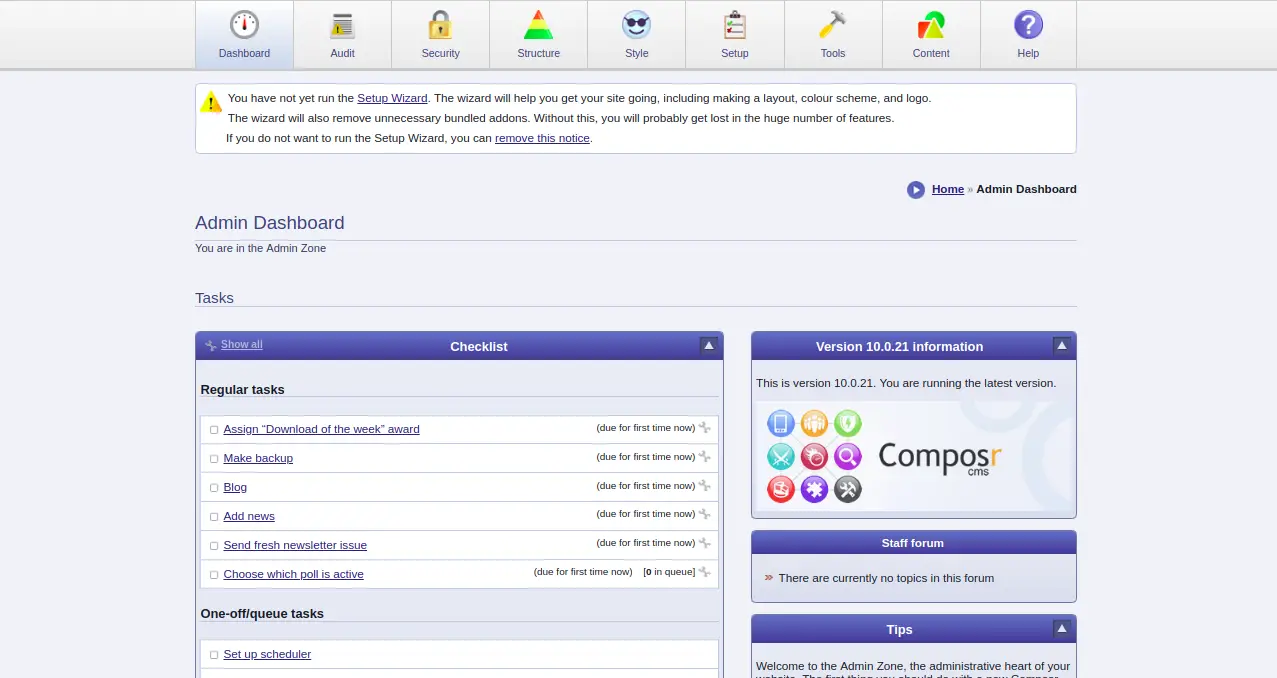Open the Content shapes icon
The width and height of the screenshot is (1277, 678).
click(x=930, y=26)
